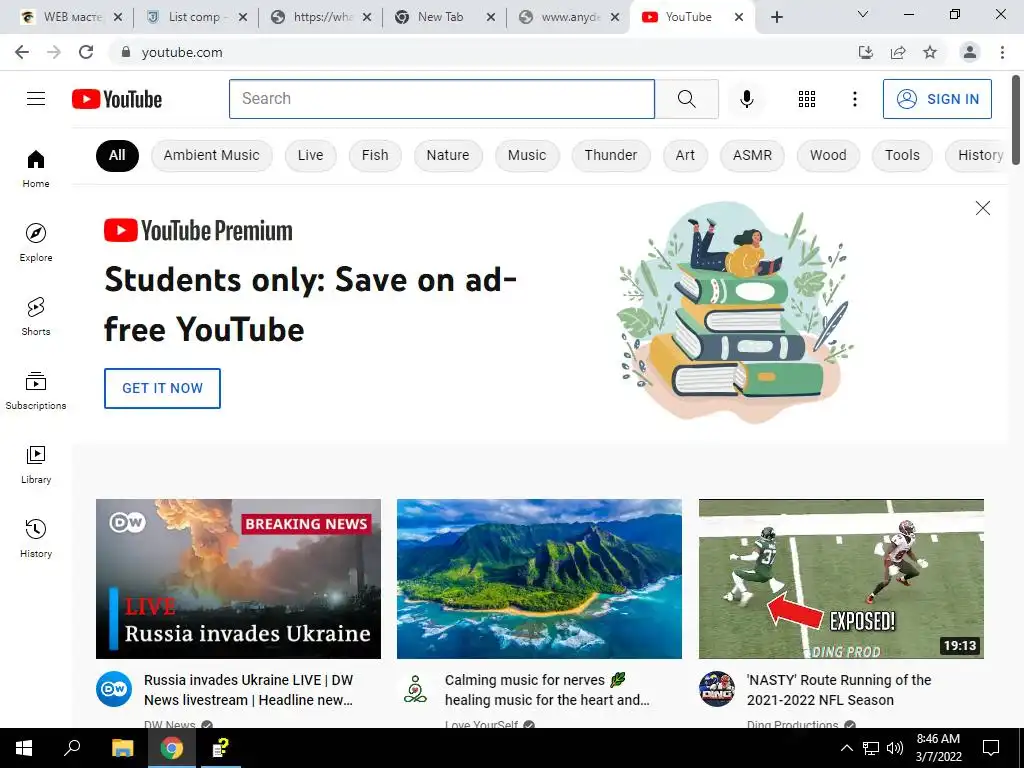Open Russia invades Ukraine LIVE video title
Screen dimensions: 1024x768
point(248,690)
